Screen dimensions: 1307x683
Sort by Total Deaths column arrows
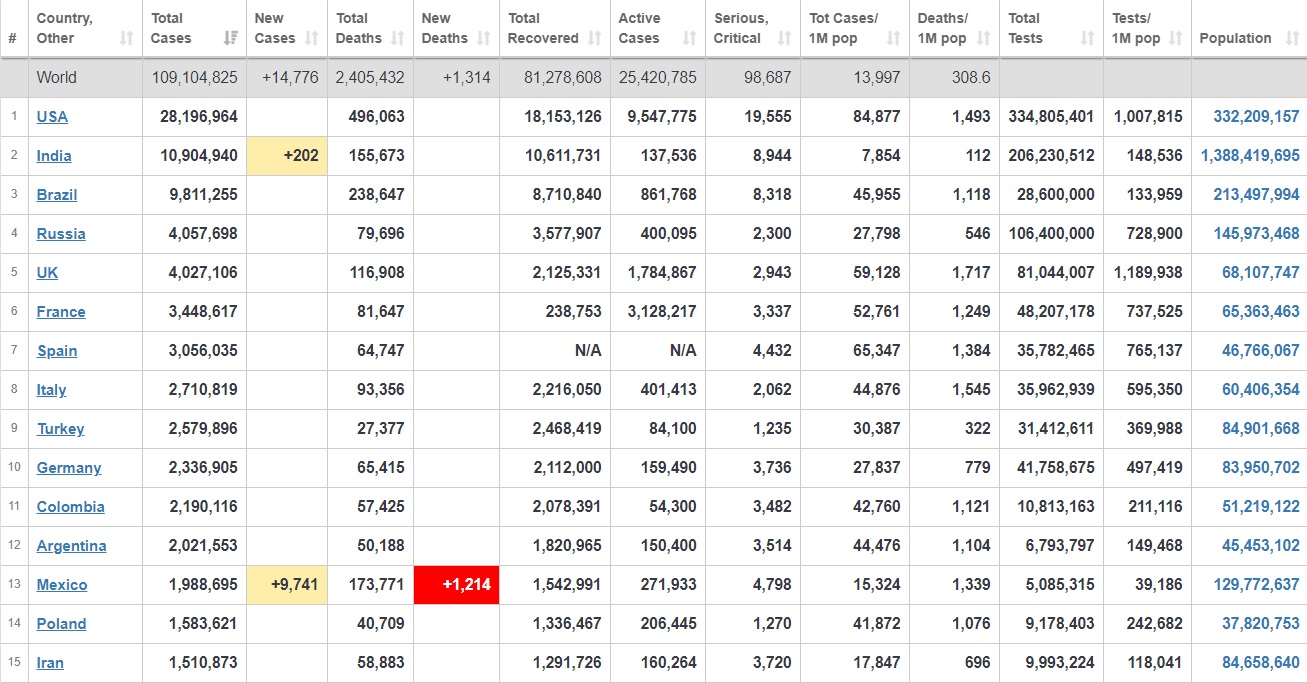pos(398,39)
